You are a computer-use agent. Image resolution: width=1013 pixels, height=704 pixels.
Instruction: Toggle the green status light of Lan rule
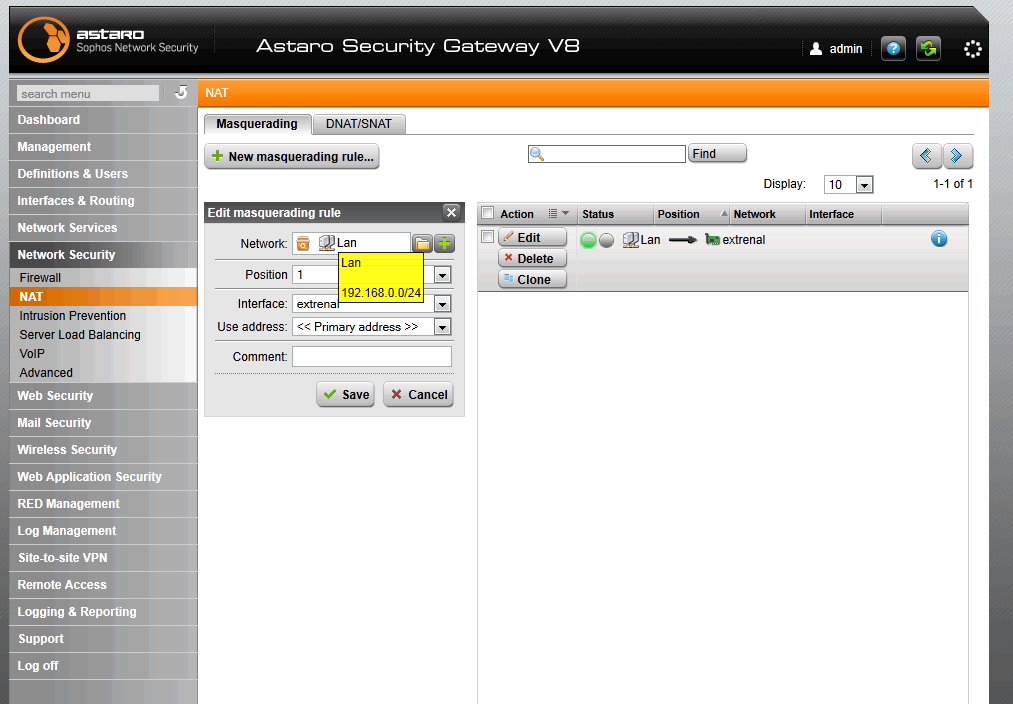point(588,240)
